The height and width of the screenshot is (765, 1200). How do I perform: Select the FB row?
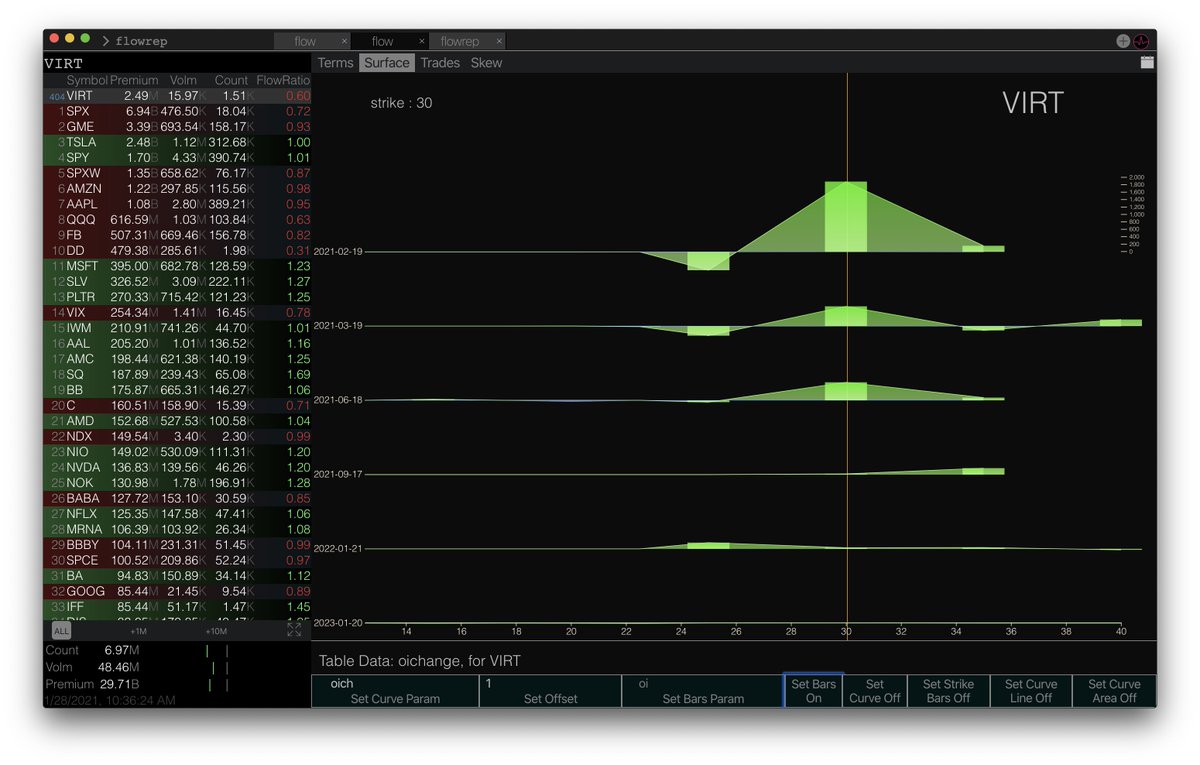[177, 235]
